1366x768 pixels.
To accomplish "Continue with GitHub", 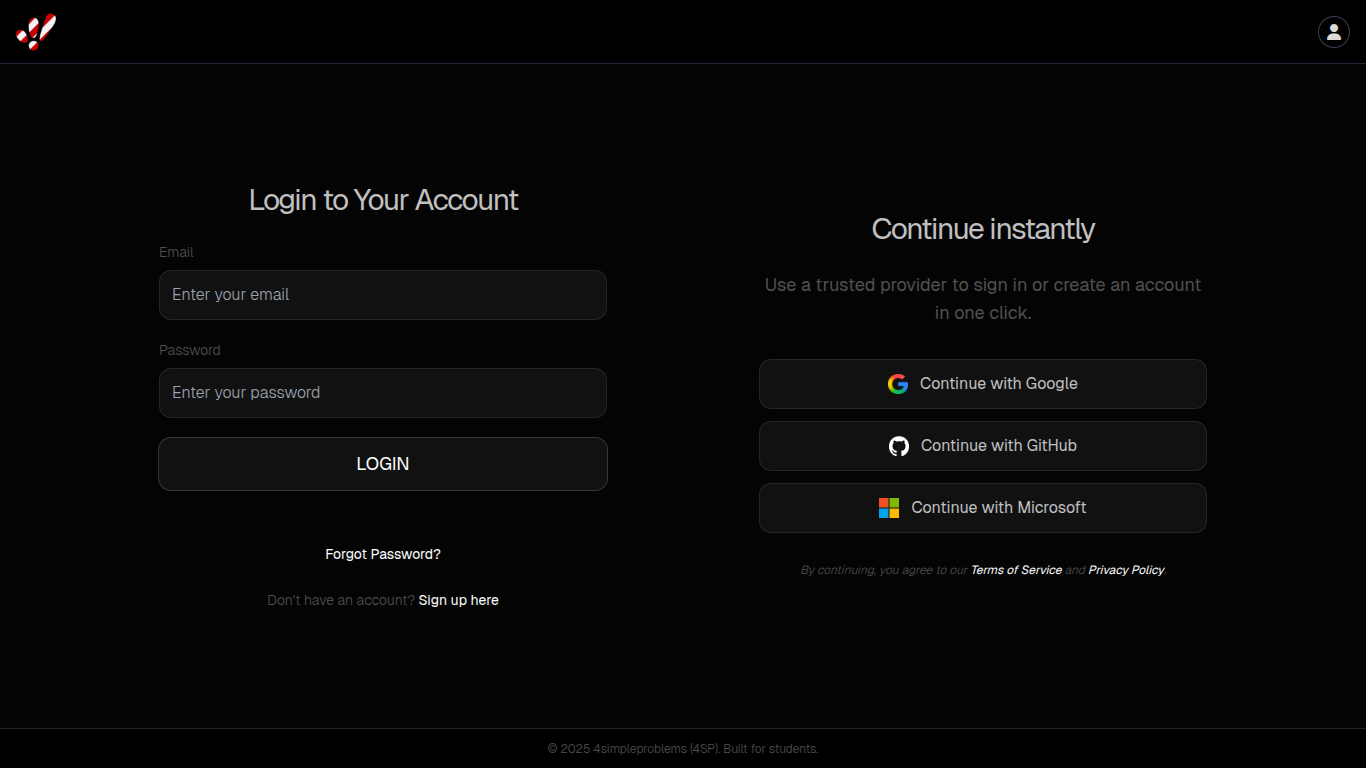I will [983, 445].
